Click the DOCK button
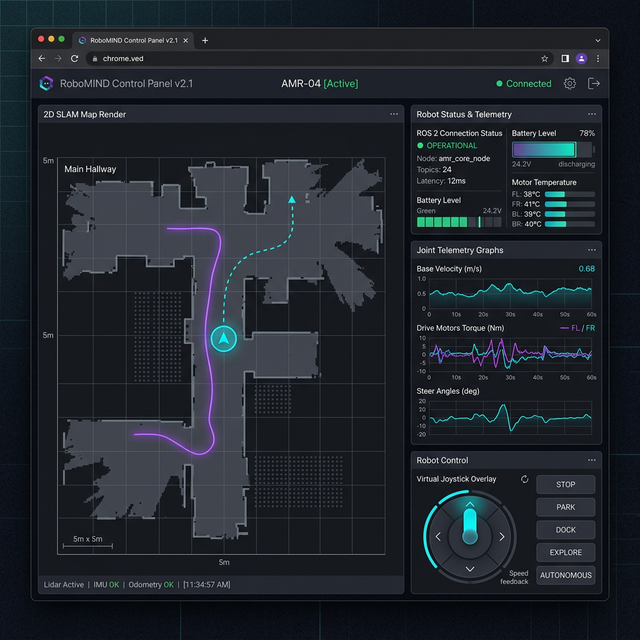The width and height of the screenshot is (640, 640). tap(566, 530)
